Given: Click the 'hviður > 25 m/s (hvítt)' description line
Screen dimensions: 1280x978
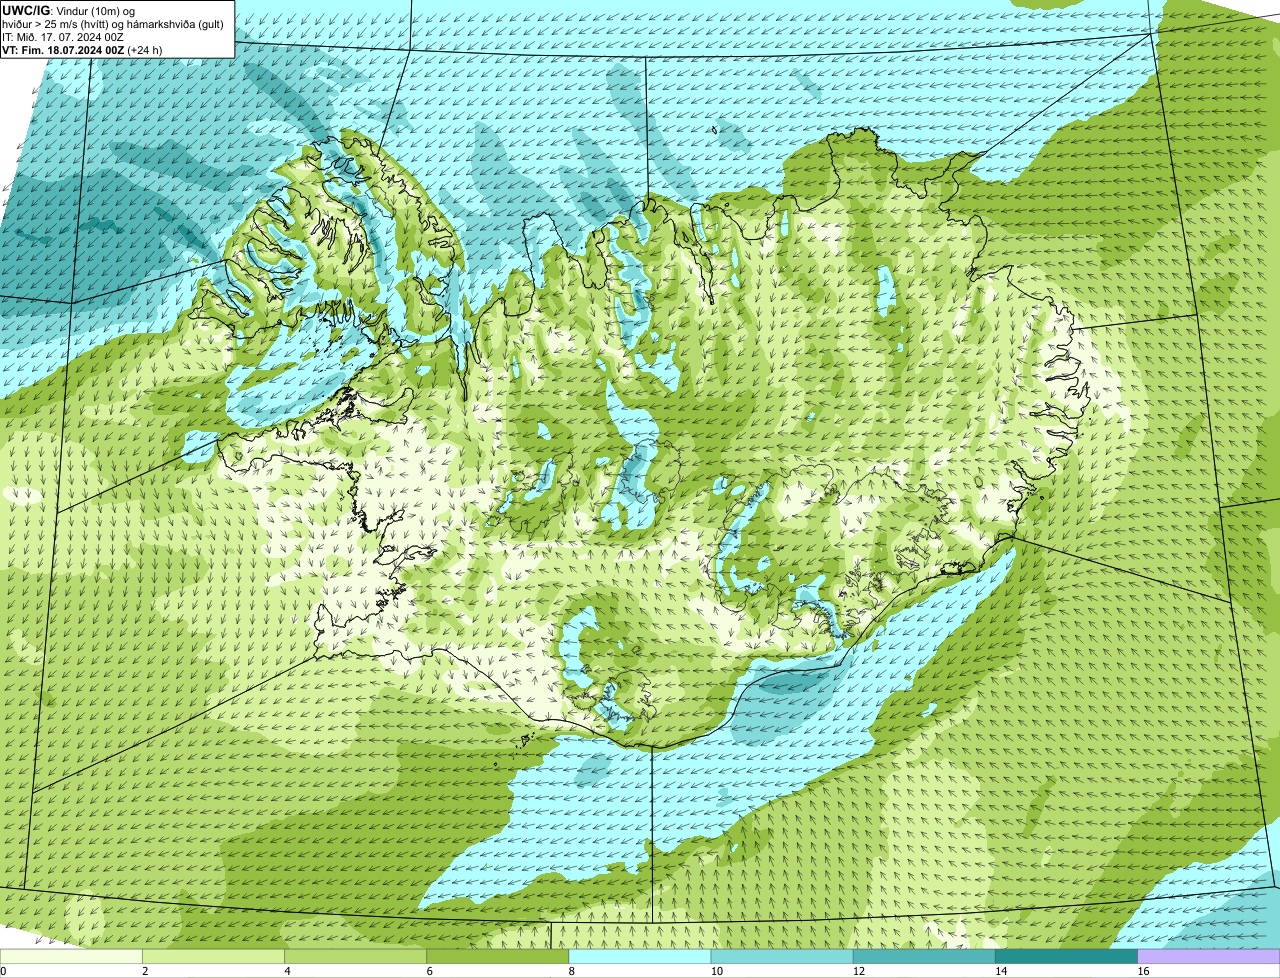Looking at the screenshot, I should (x=113, y=24).
